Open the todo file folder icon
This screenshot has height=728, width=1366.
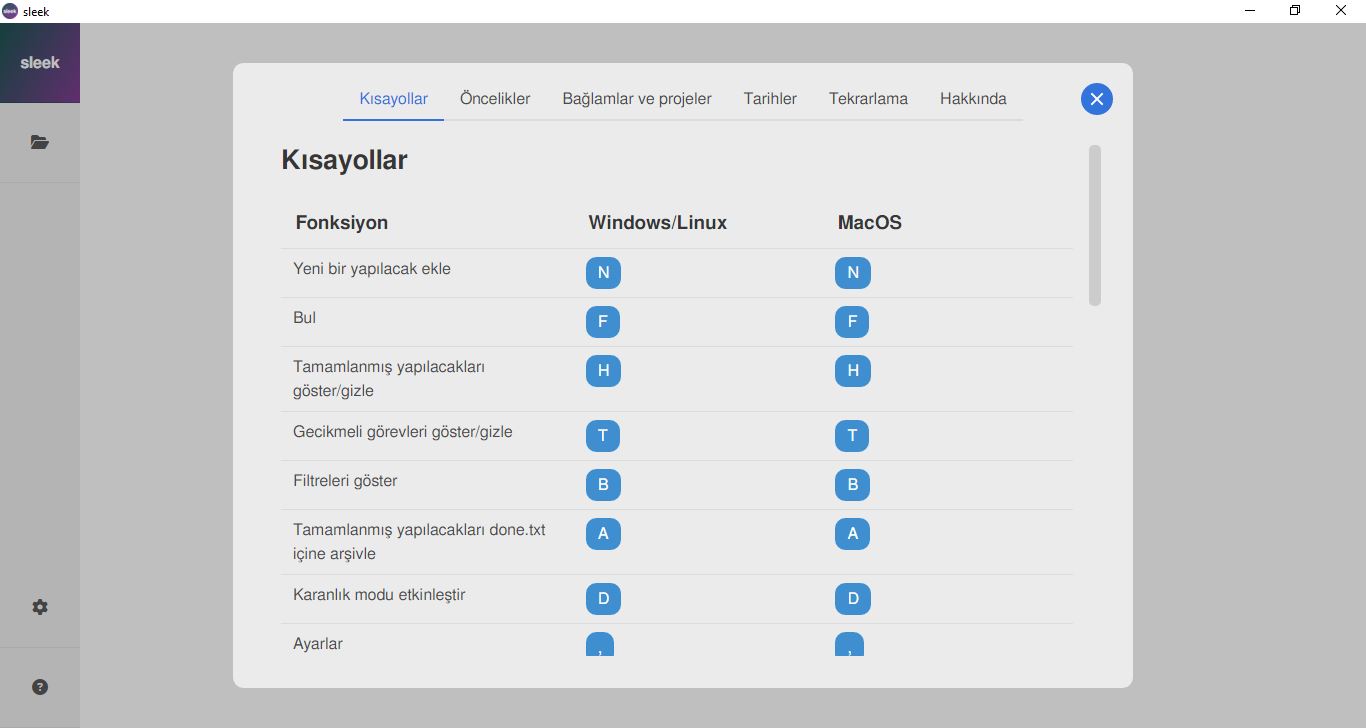click(x=40, y=142)
